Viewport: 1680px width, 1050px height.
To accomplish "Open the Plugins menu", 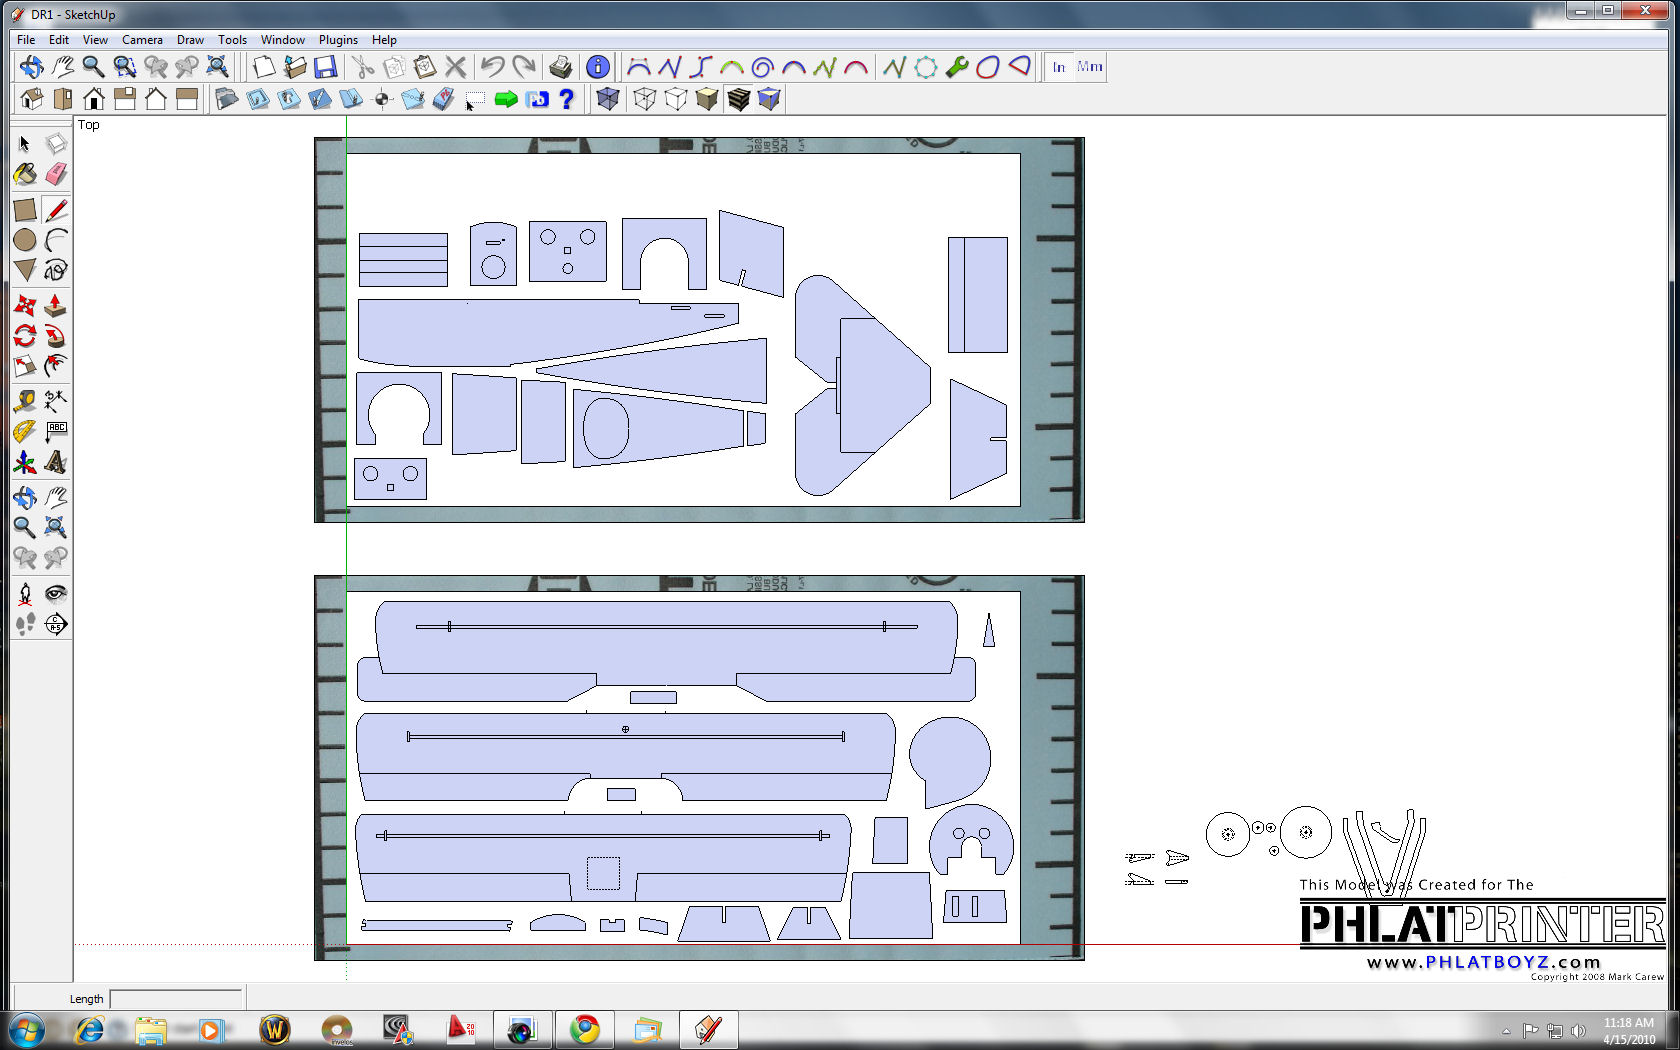I will (338, 40).
